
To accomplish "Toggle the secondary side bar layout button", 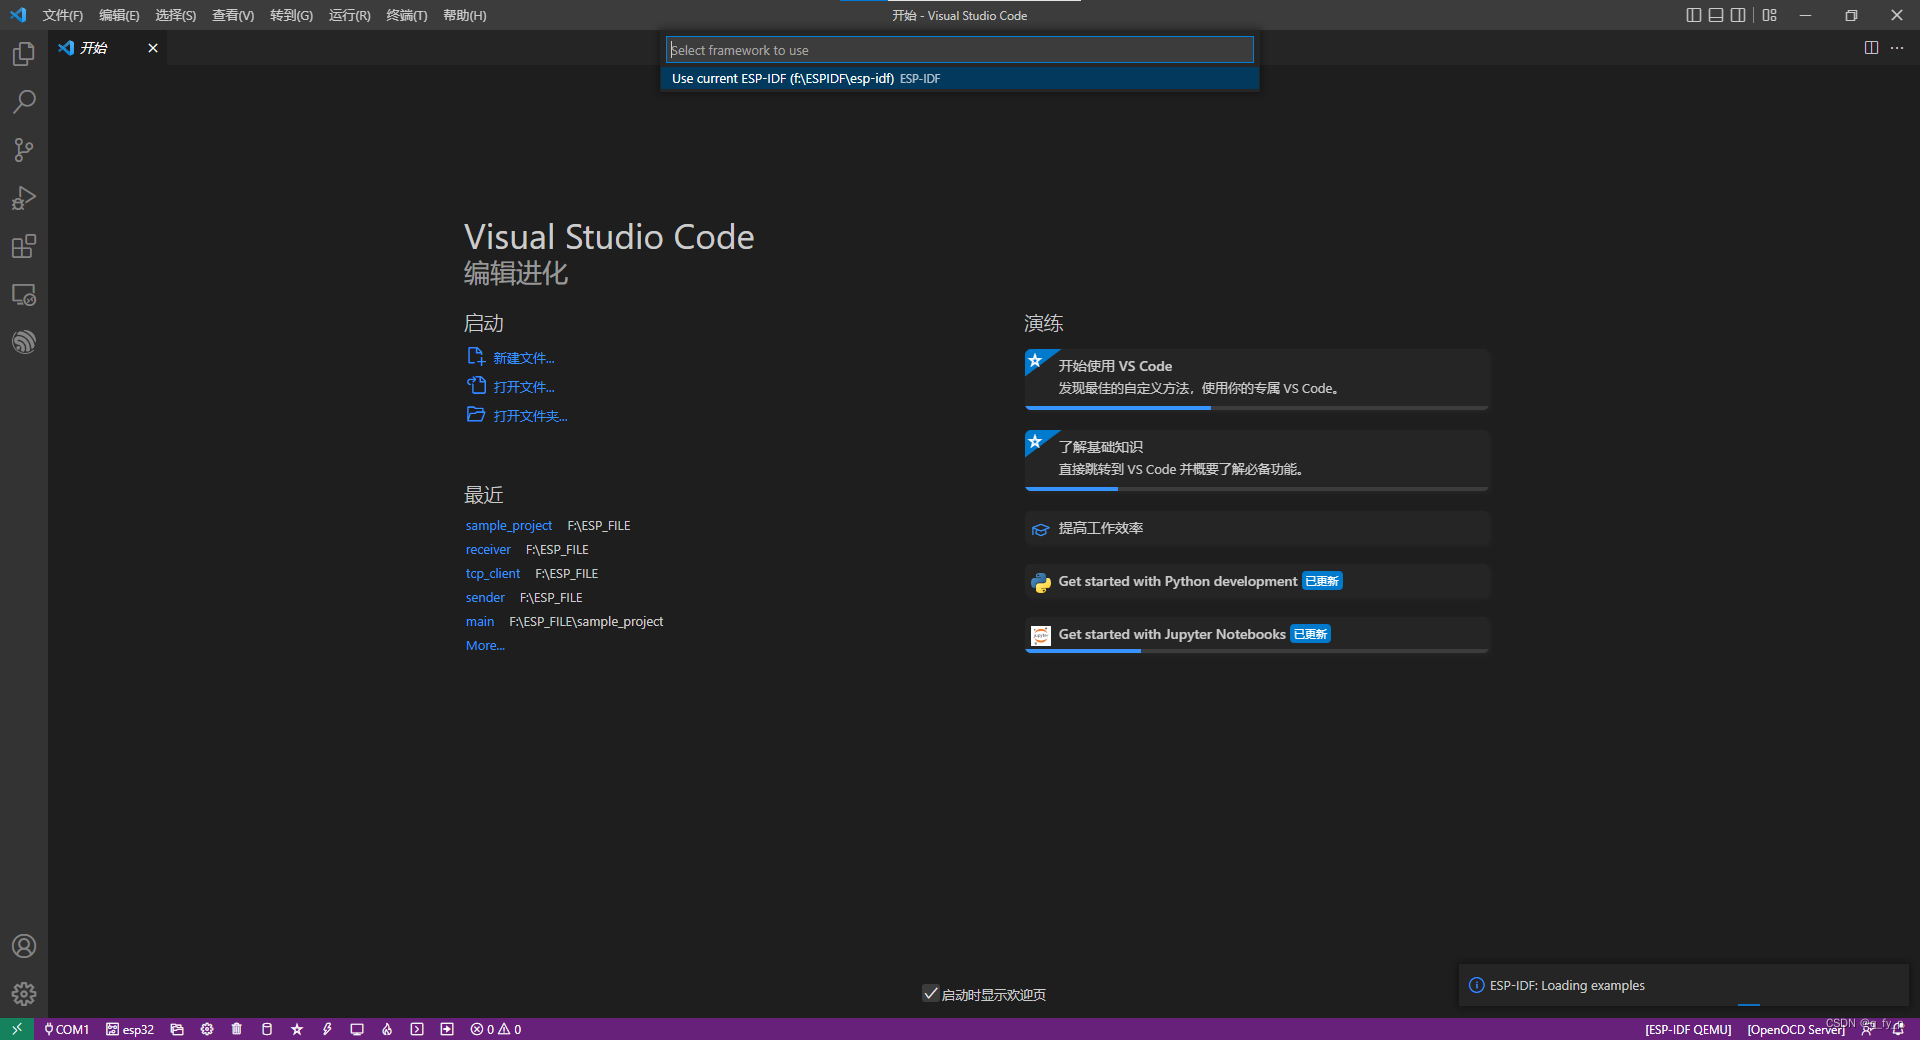I will (1738, 15).
